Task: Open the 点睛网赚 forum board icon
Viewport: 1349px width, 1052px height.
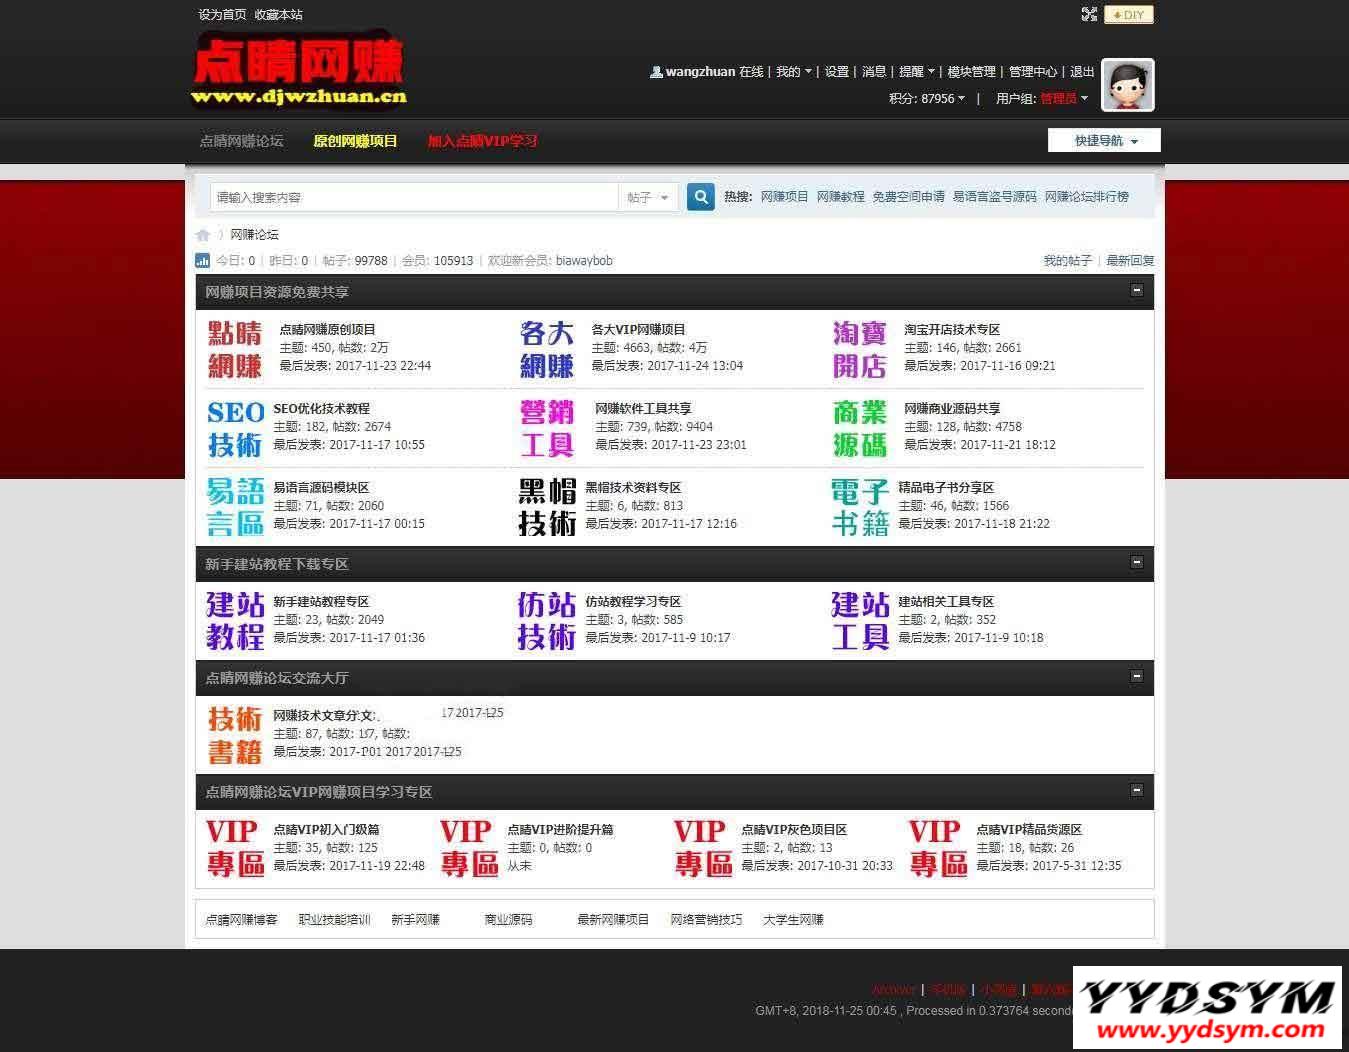Action: click(x=235, y=349)
